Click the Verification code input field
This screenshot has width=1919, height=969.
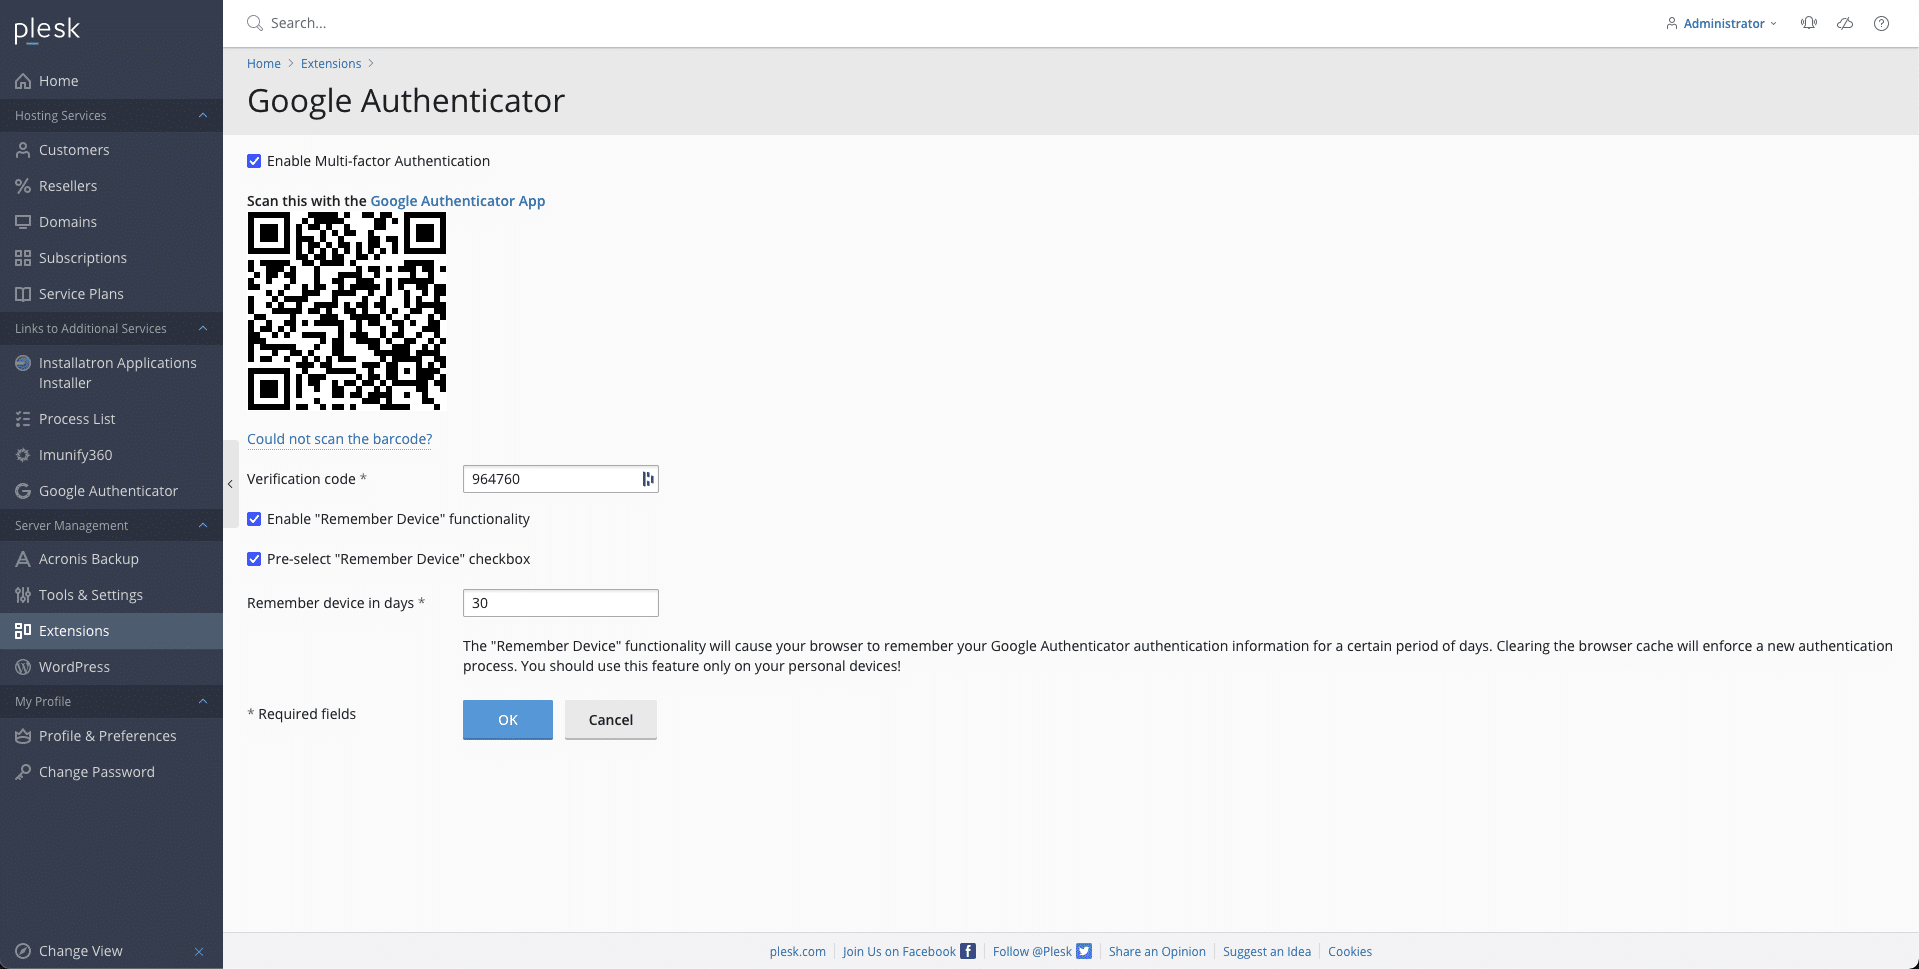click(561, 479)
